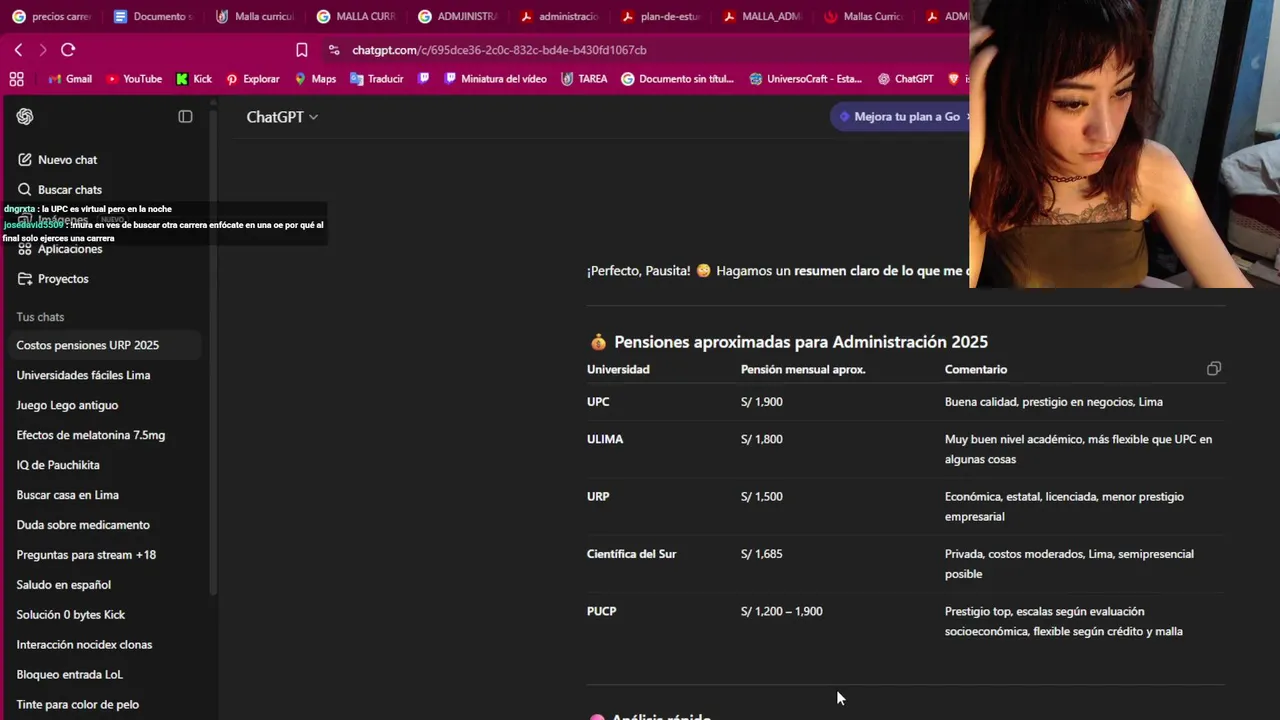1280x720 pixels.
Task: Open chat Juego Lego antiguo
Action: (67, 405)
